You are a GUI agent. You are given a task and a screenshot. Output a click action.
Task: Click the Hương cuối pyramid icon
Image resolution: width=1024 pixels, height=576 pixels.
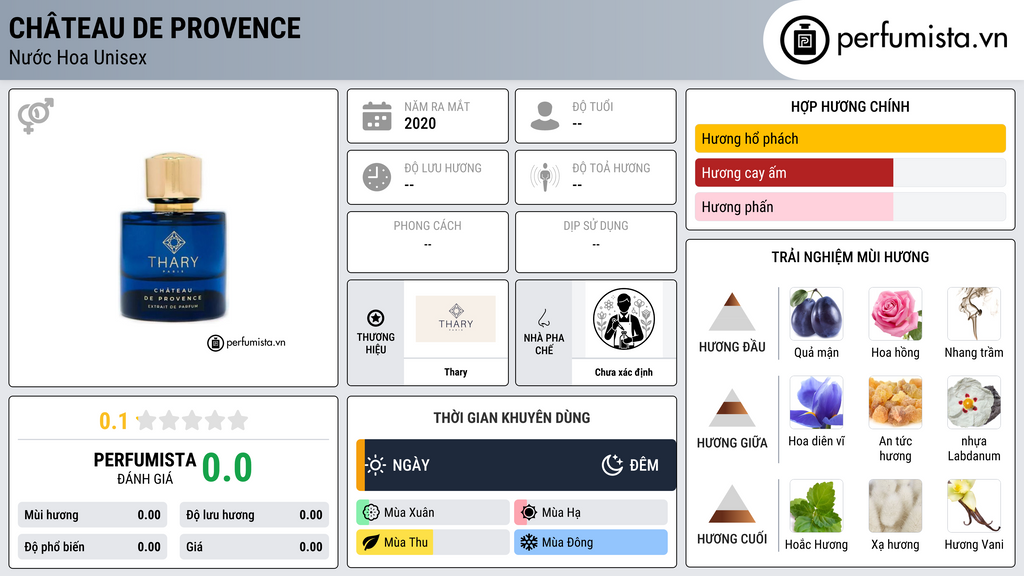pos(732,504)
